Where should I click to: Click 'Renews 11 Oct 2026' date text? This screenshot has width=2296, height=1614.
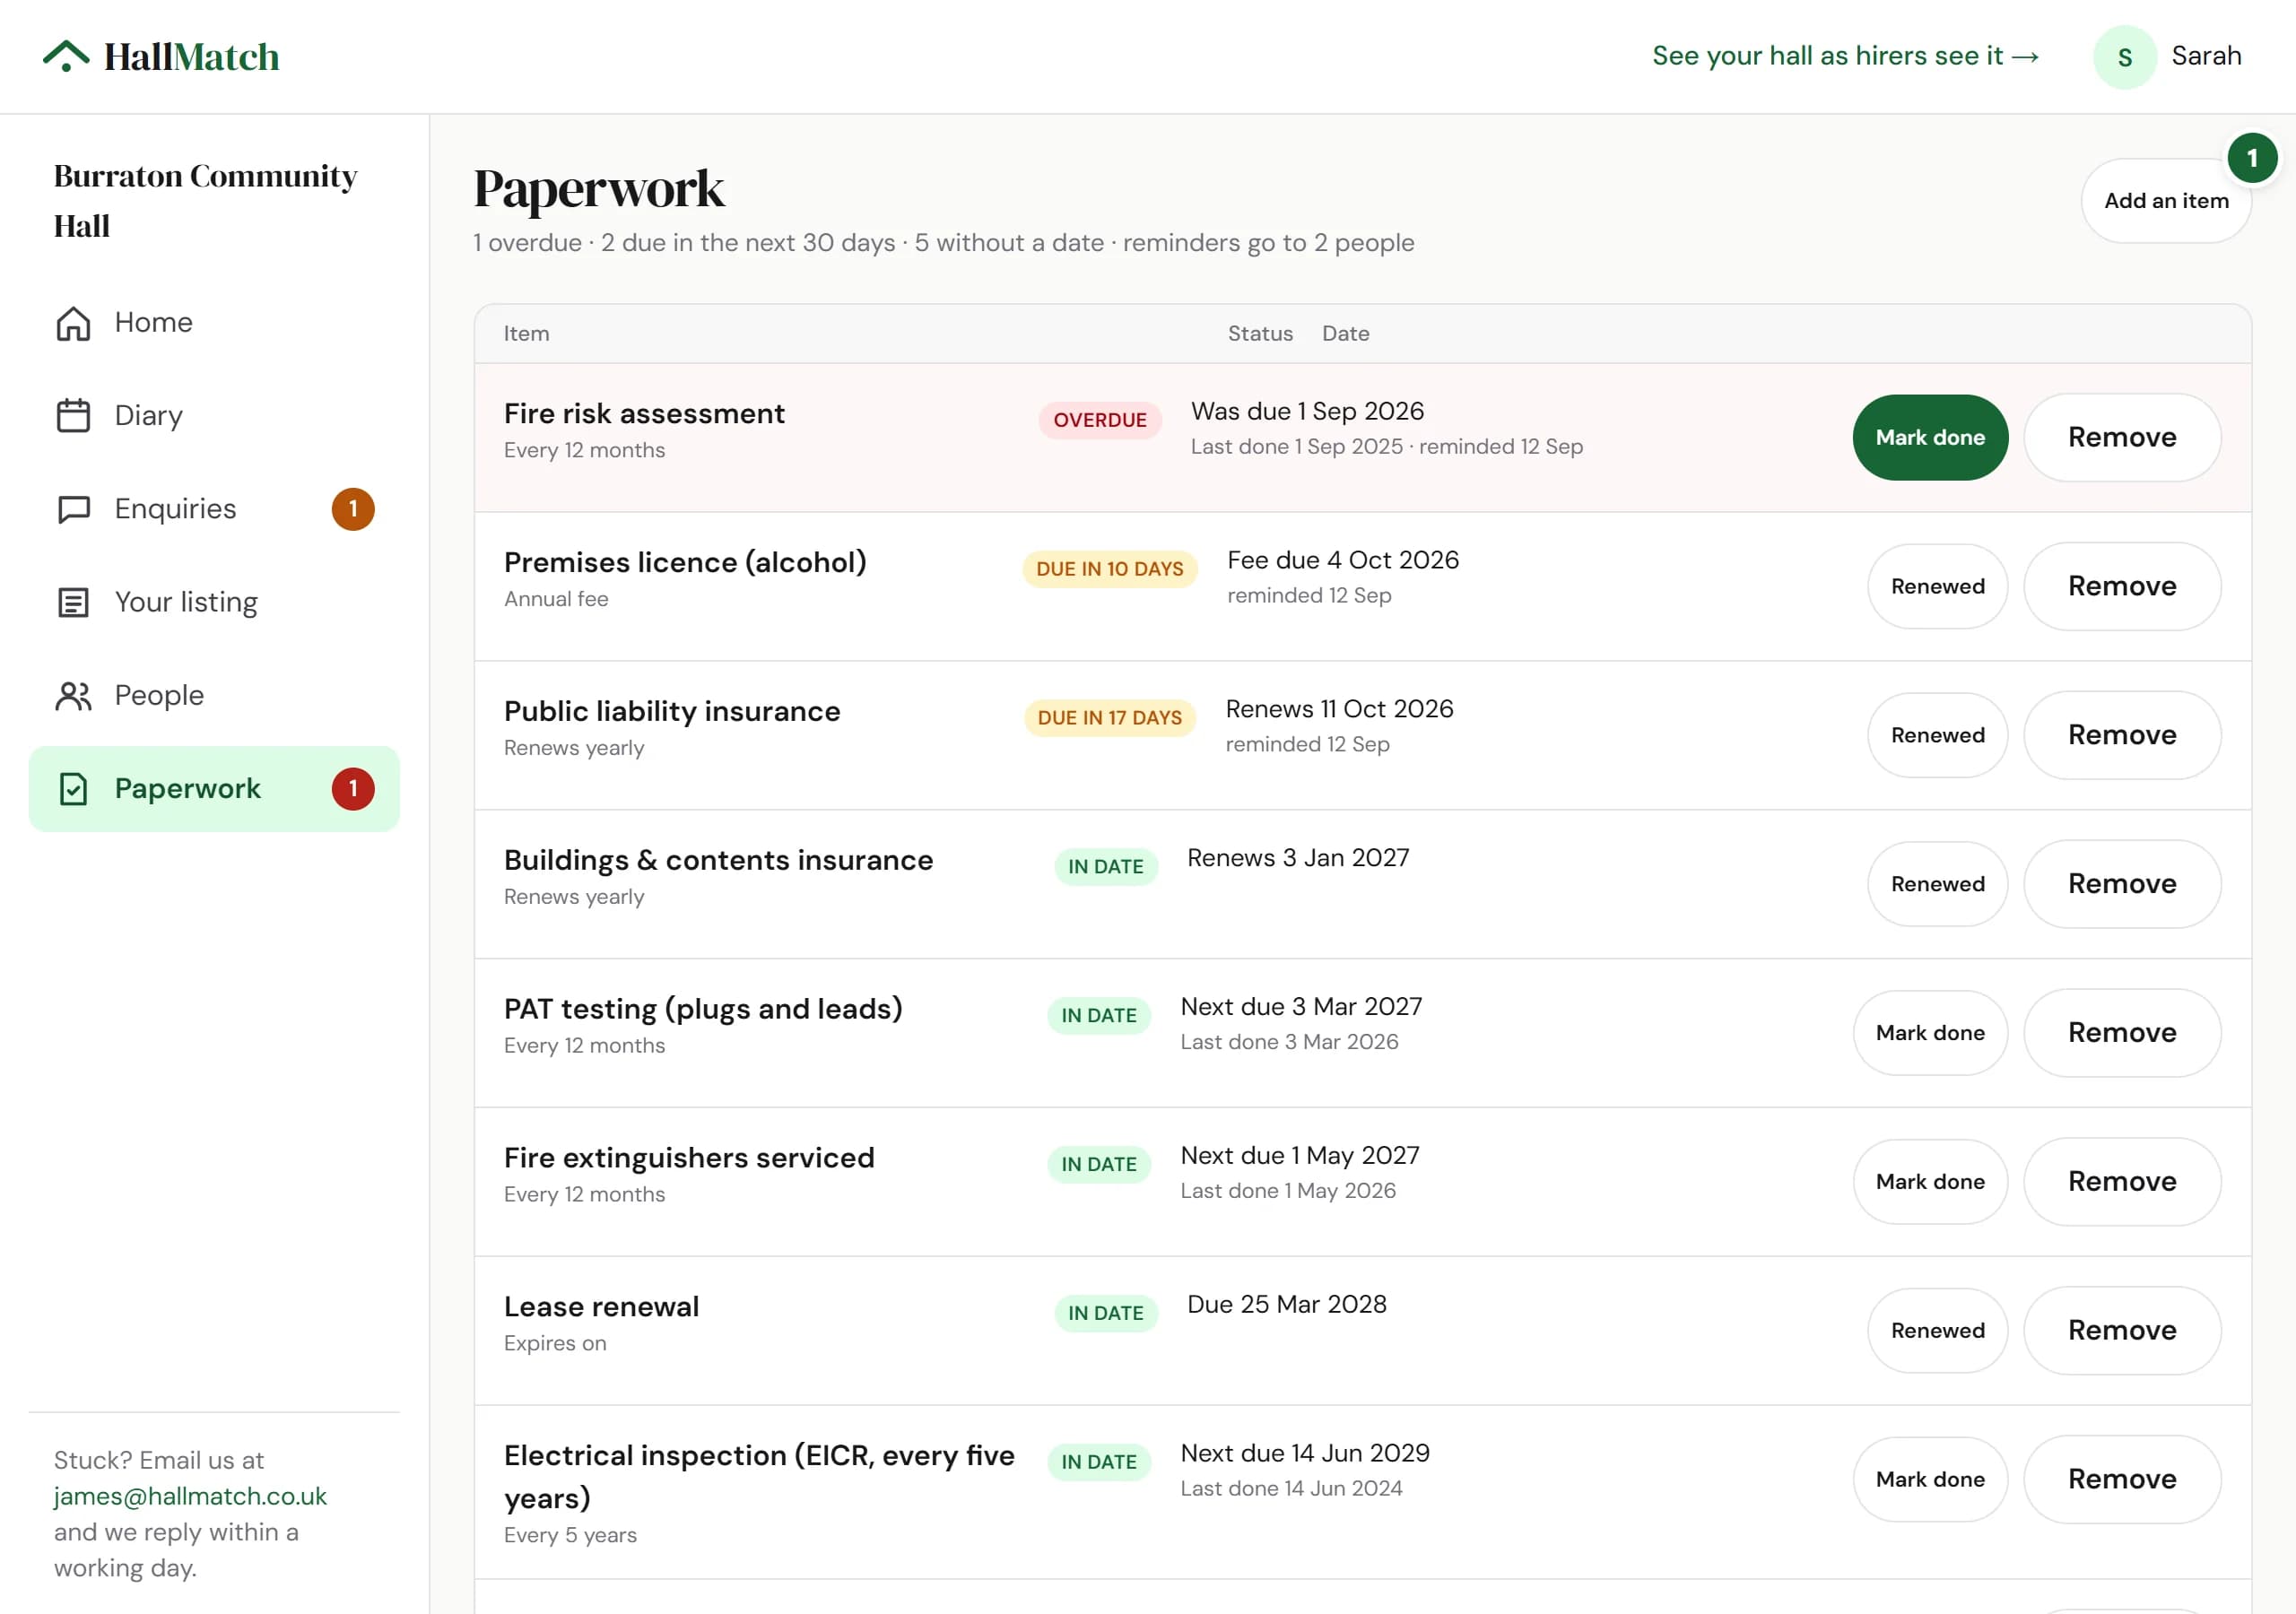click(x=1339, y=710)
